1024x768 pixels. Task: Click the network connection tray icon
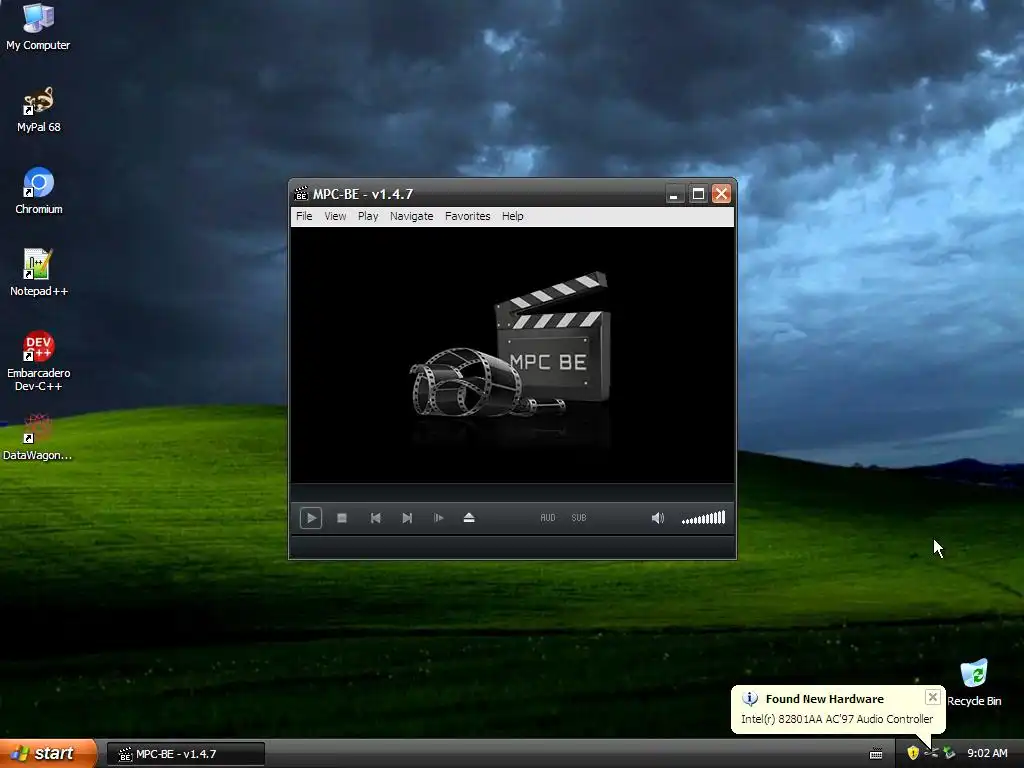pos(931,754)
